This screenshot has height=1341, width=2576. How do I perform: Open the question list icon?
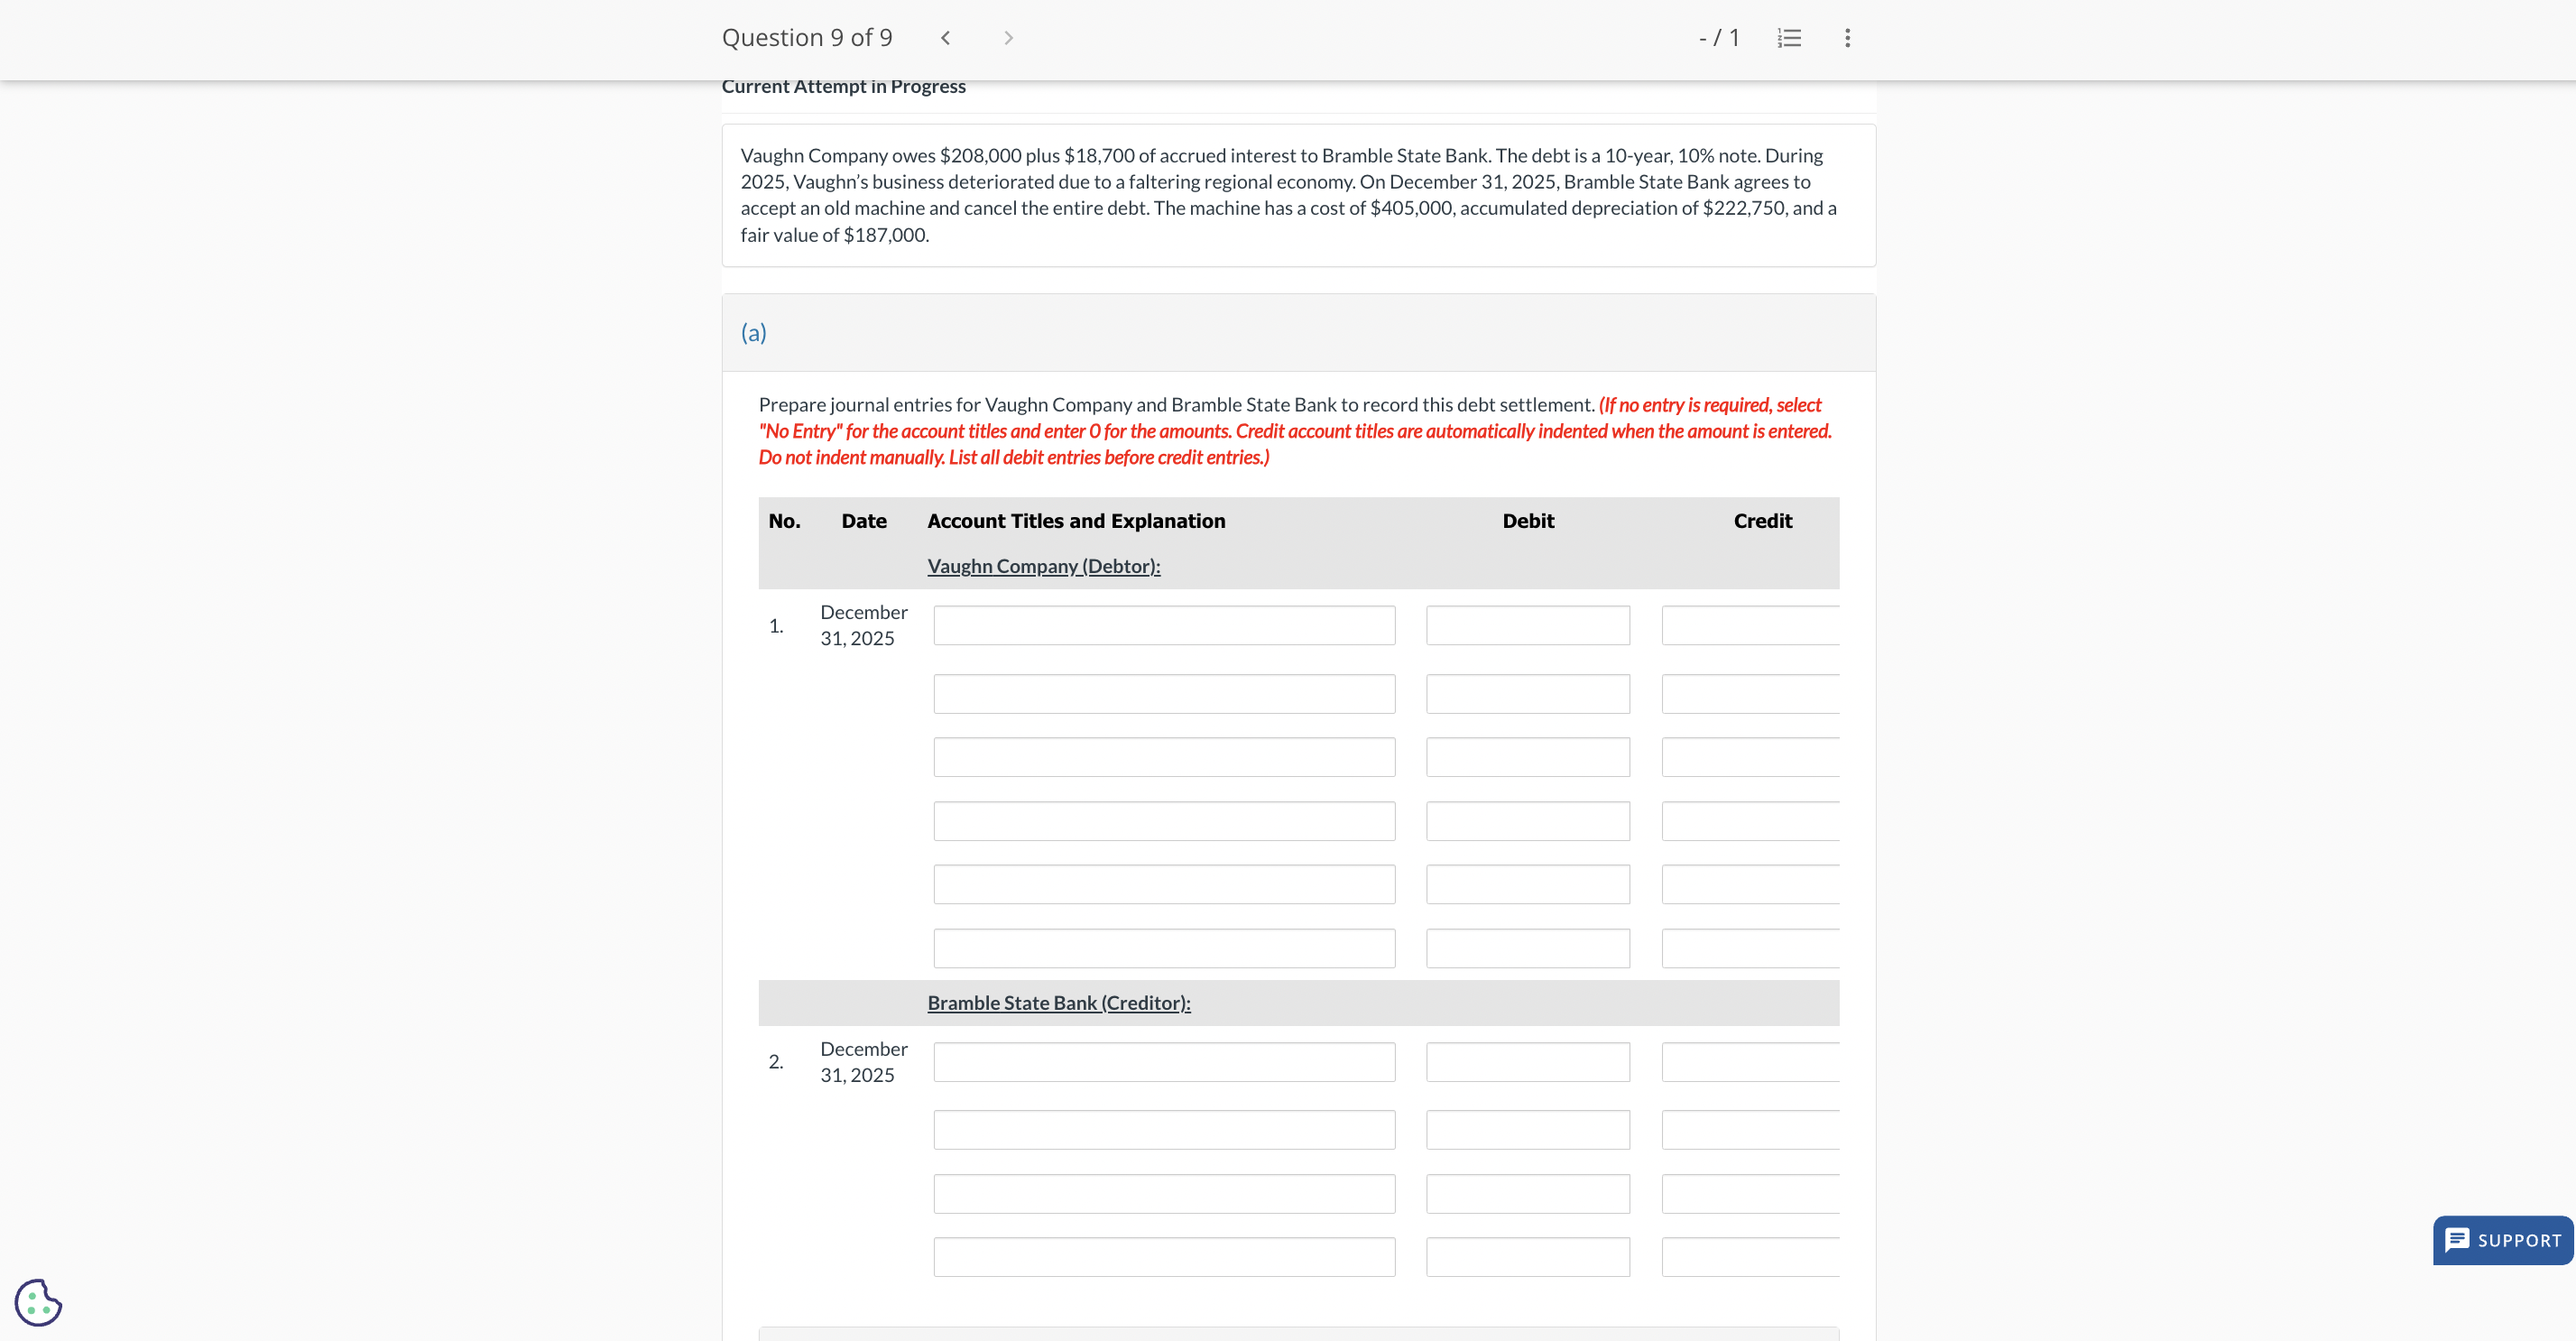pyautogui.click(x=1789, y=38)
